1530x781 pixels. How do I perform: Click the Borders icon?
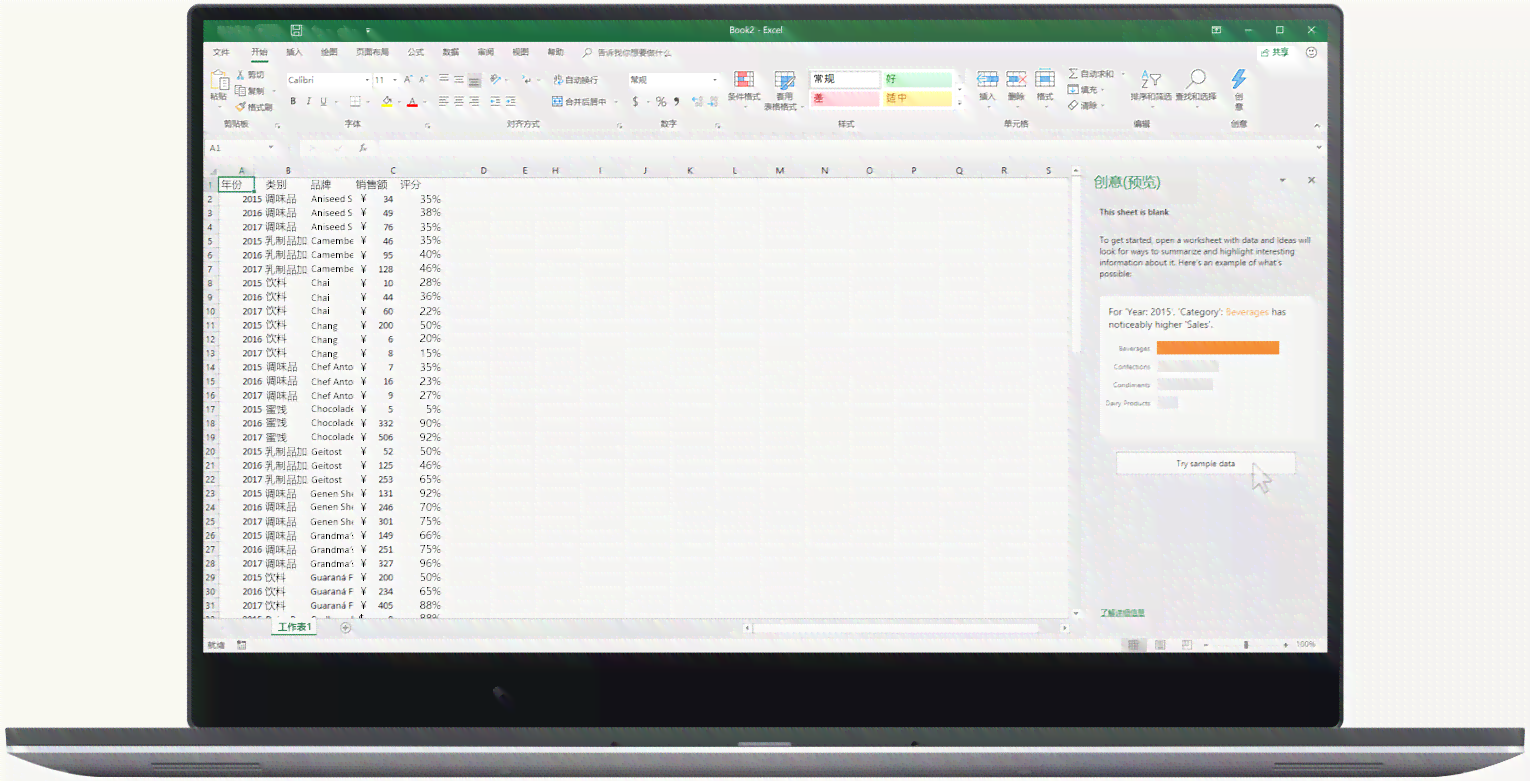[354, 101]
